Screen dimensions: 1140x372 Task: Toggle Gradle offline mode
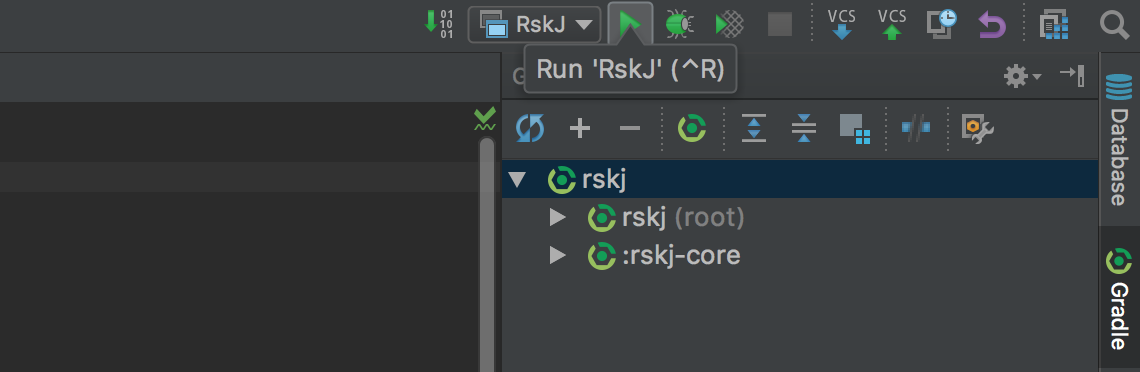pyautogui.click(x=916, y=127)
